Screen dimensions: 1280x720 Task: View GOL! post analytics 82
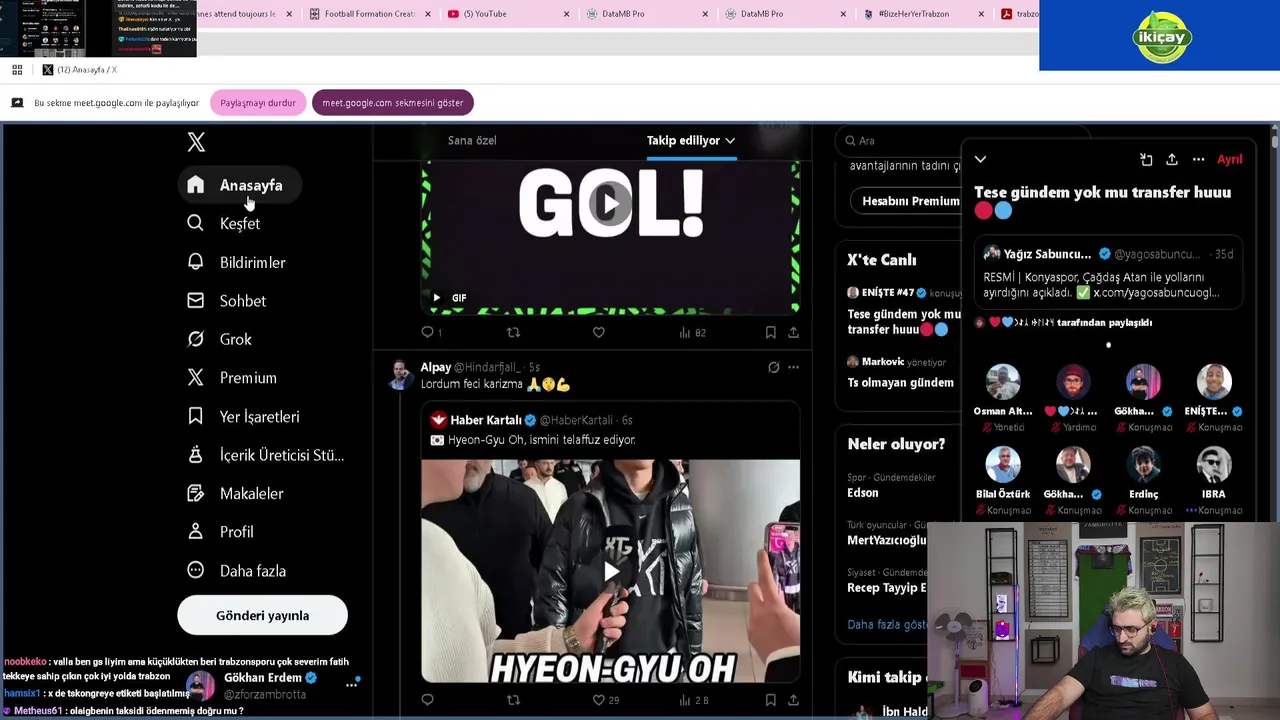tap(692, 332)
